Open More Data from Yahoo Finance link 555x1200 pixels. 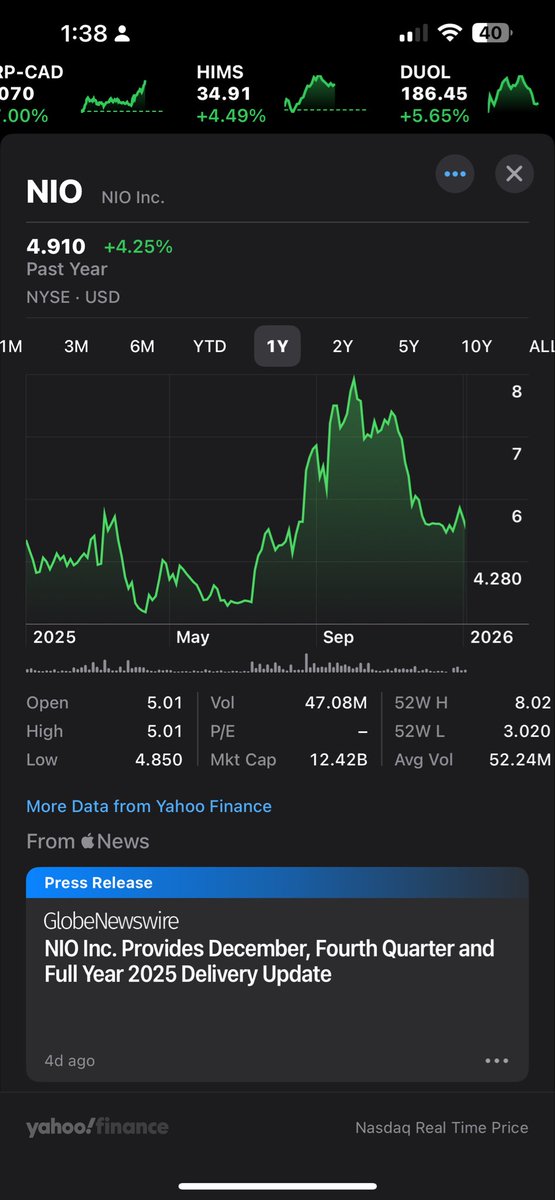click(149, 806)
